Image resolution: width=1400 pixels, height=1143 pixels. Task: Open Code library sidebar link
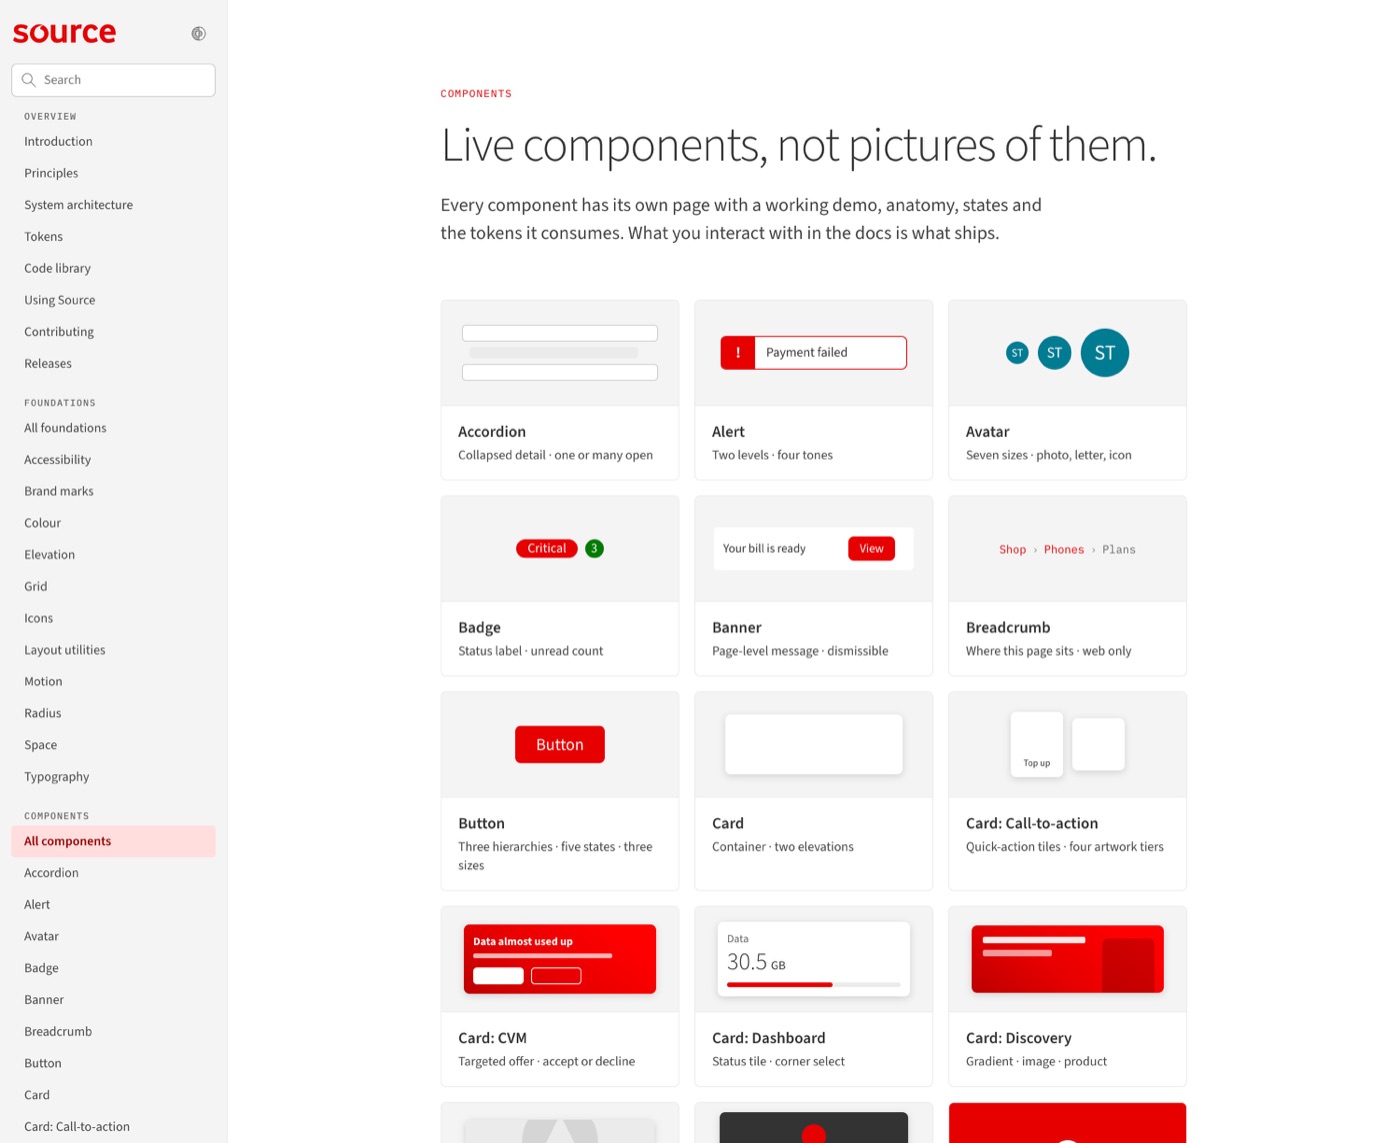[57, 268]
